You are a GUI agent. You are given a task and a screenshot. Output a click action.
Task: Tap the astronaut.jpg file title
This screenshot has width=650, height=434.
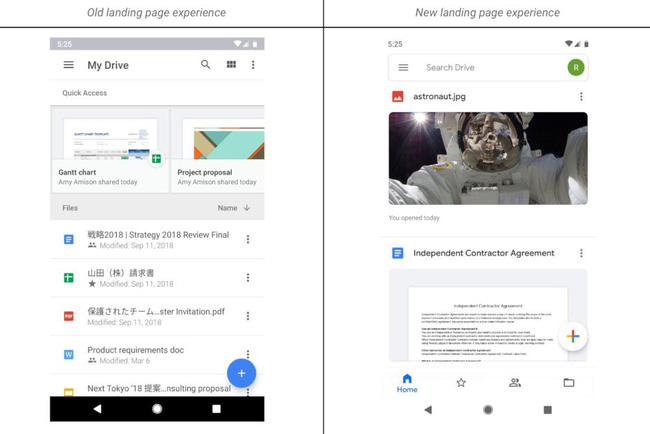click(439, 97)
